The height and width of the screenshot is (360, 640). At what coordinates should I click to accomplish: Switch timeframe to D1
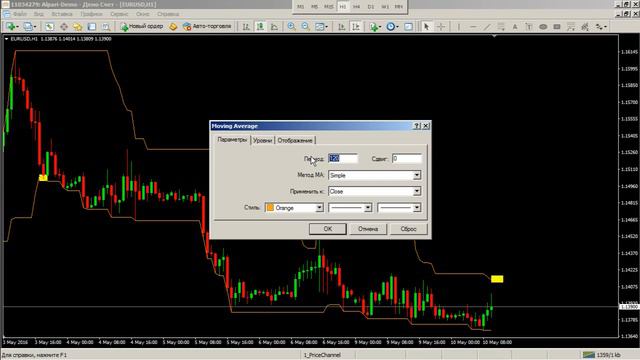click(x=371, y=7)
